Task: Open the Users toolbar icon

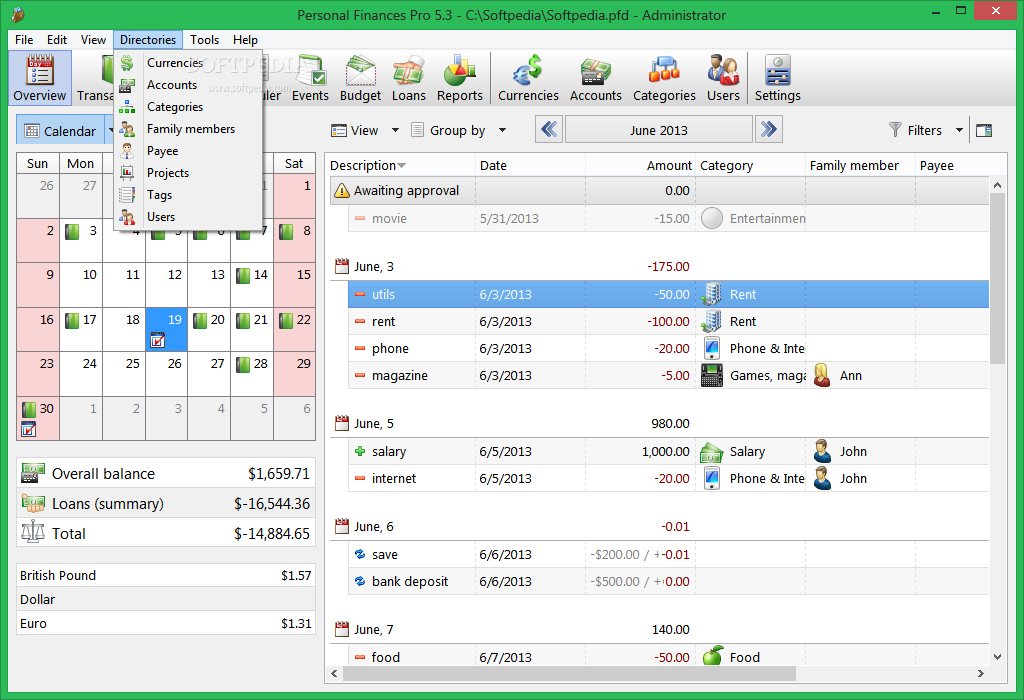Action: (723, 78)
